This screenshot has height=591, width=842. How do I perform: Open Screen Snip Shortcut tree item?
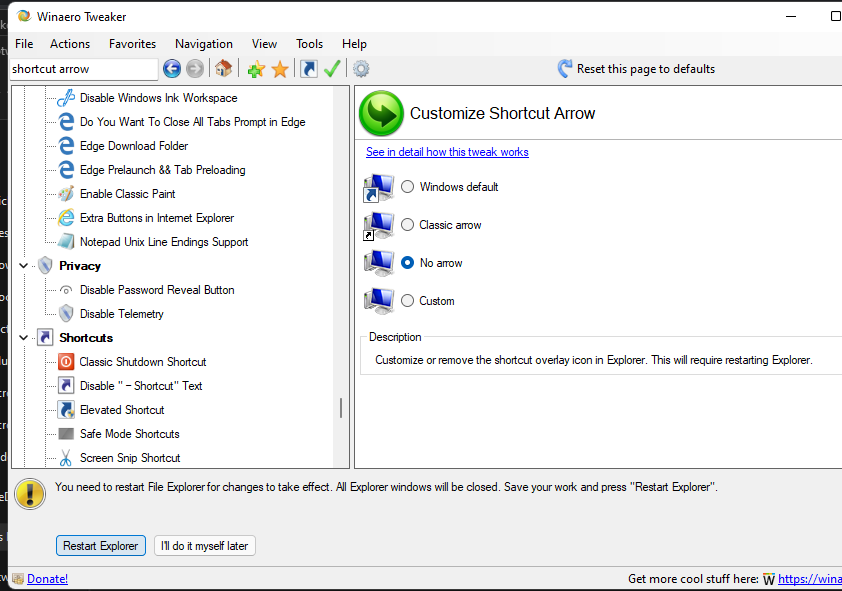click(x=130, y=458)
